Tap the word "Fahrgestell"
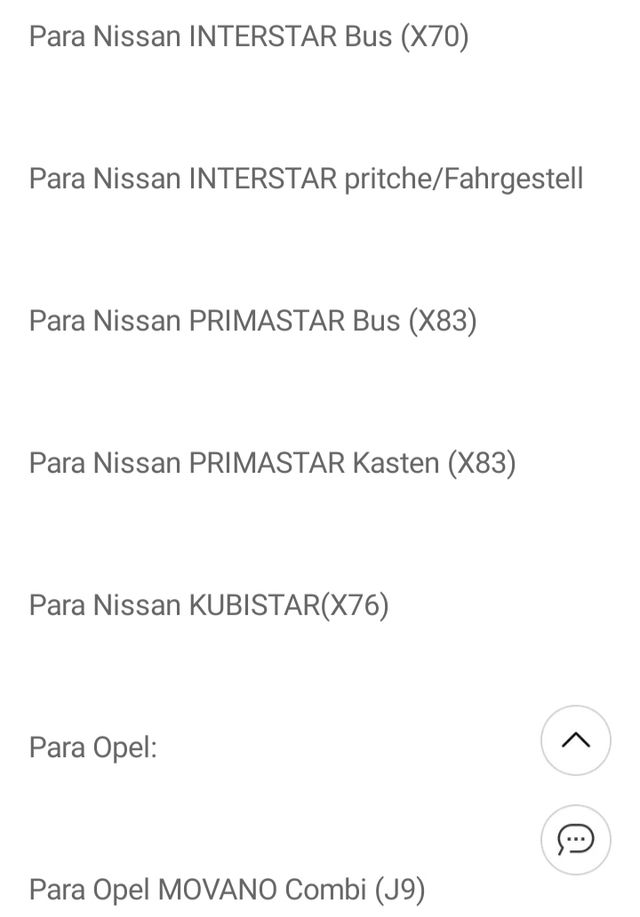 513,179
